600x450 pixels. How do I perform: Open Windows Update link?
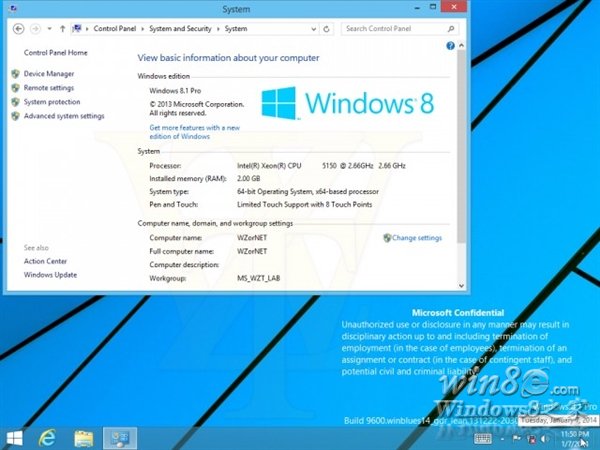point(50,275)
